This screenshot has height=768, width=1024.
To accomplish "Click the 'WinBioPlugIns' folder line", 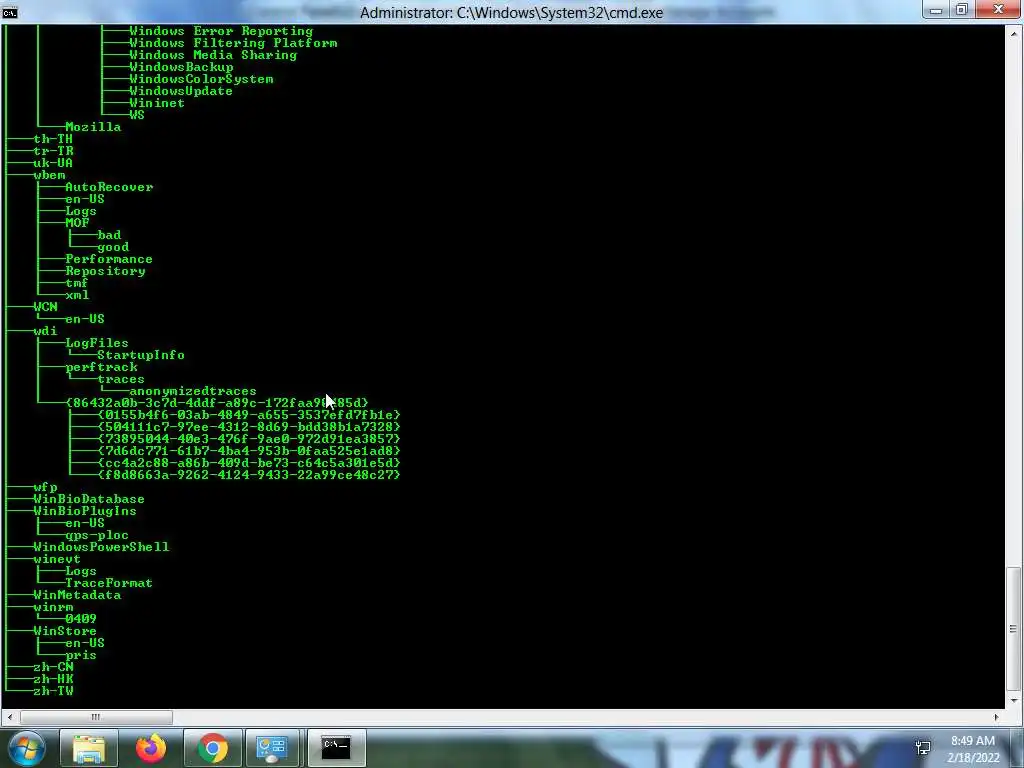I will click(x=85, y=511).
